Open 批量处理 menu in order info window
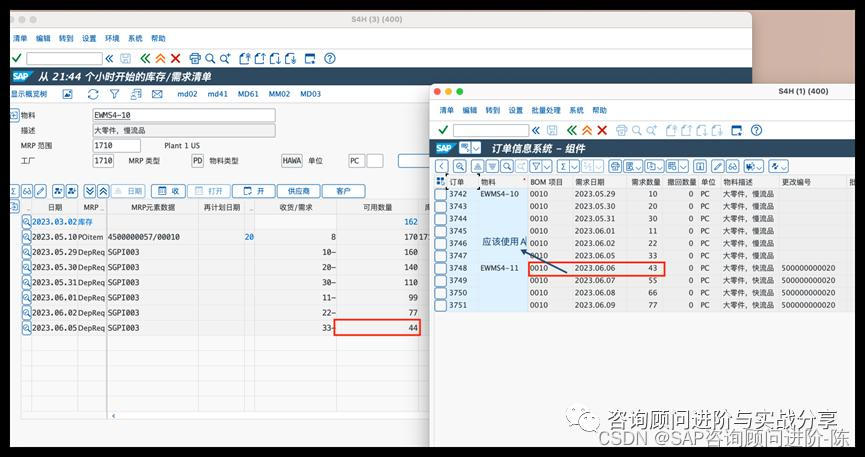 [x=546, y=110]
